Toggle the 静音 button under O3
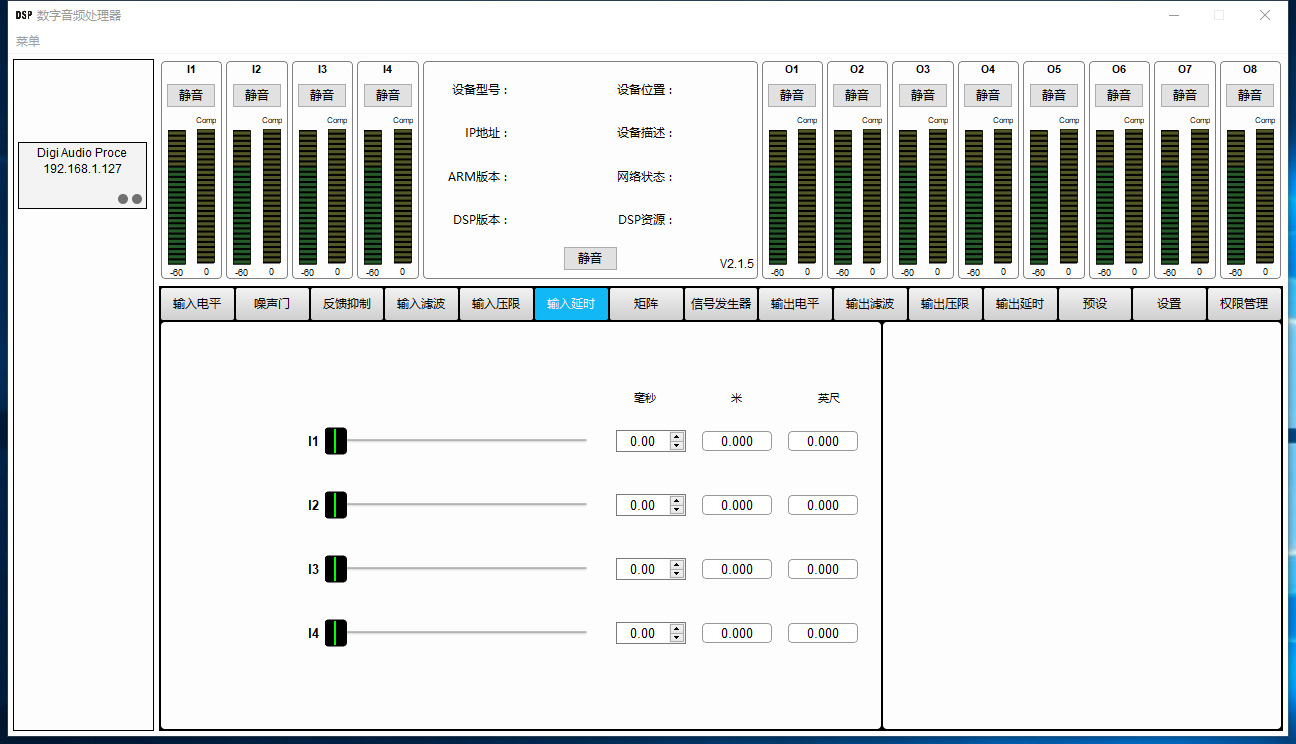 click(x=923, y=95)
